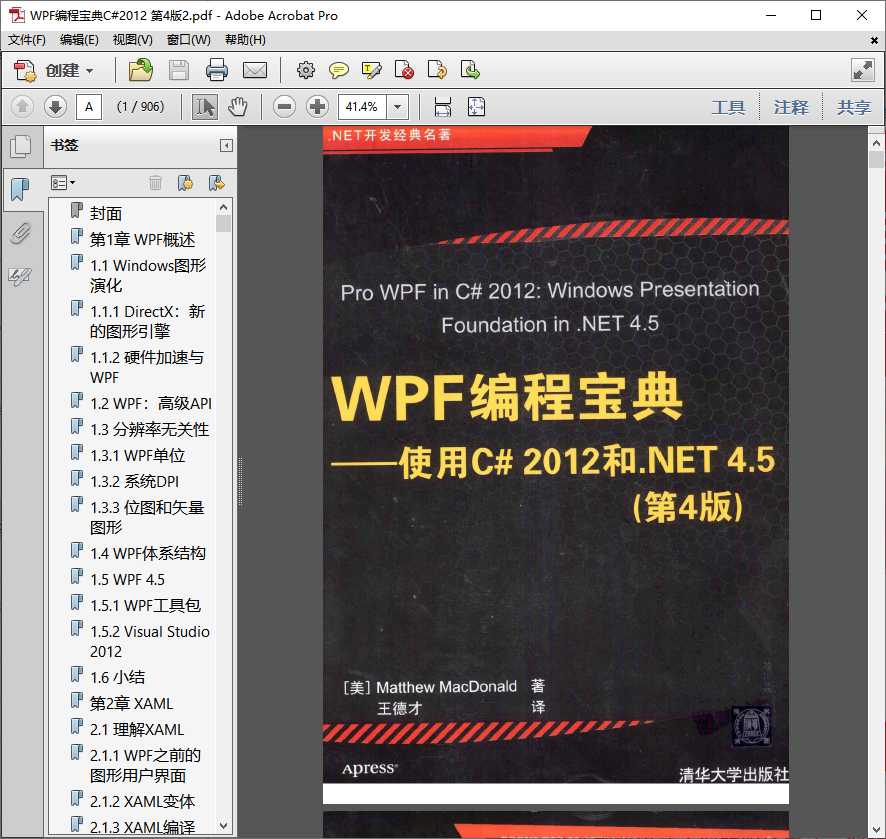Viewport: 886px width, 839px height.
Task: Switch to full screen read mode icon
Action: point(863,70)
